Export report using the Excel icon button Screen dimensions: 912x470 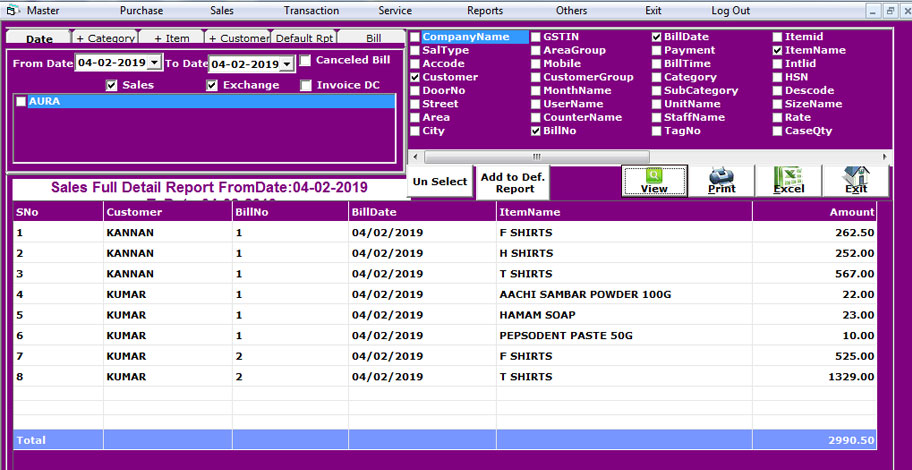(789, 181)
